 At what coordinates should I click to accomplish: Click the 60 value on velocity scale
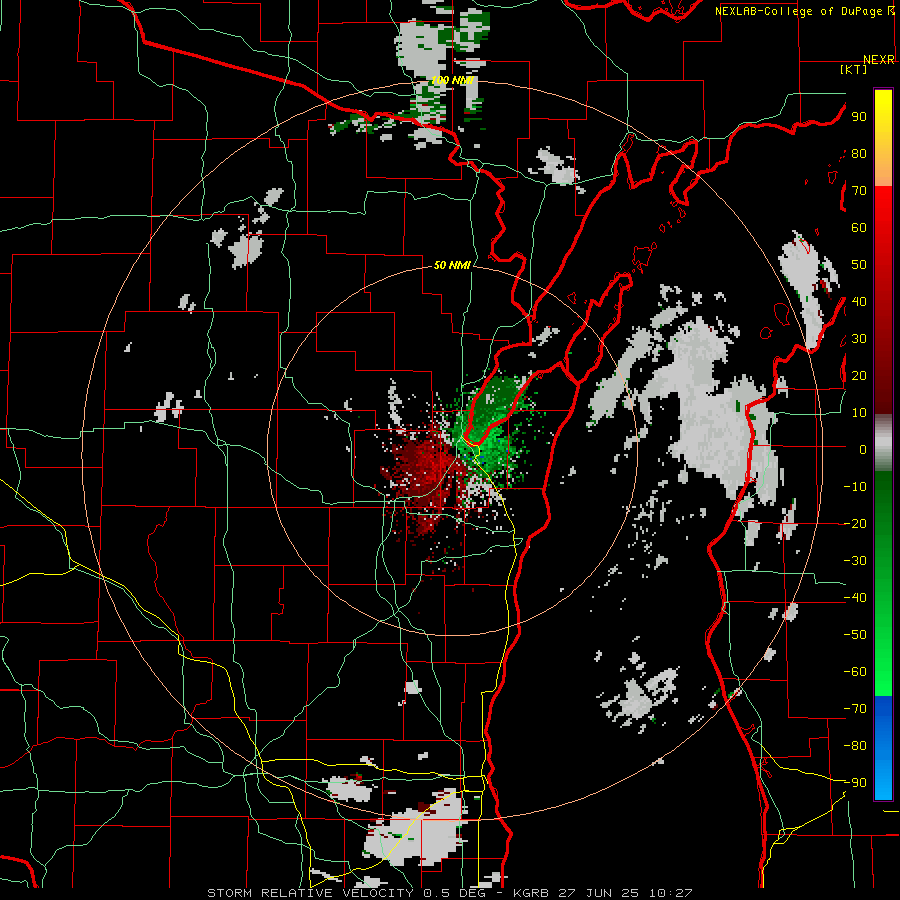tap(859, 228)
